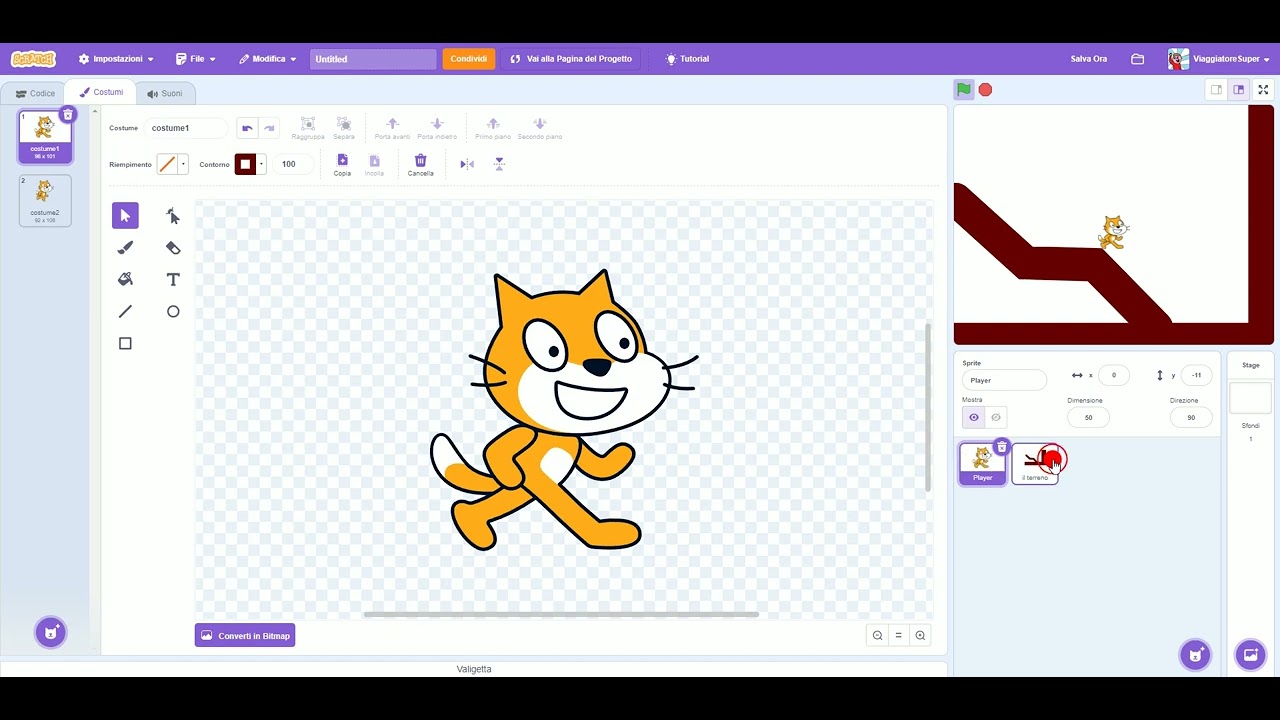This screenshot has height=720, width=1280.
Task: Select the Fill bucket tool
Action: click(x=125, y=280)
